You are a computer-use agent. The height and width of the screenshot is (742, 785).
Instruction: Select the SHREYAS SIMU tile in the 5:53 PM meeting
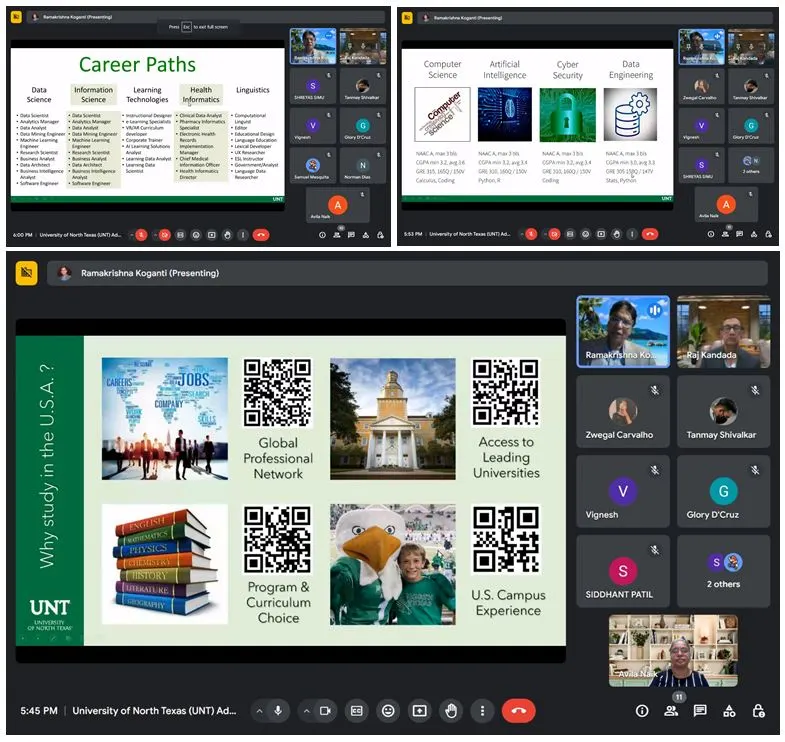[x=701, y=165]
